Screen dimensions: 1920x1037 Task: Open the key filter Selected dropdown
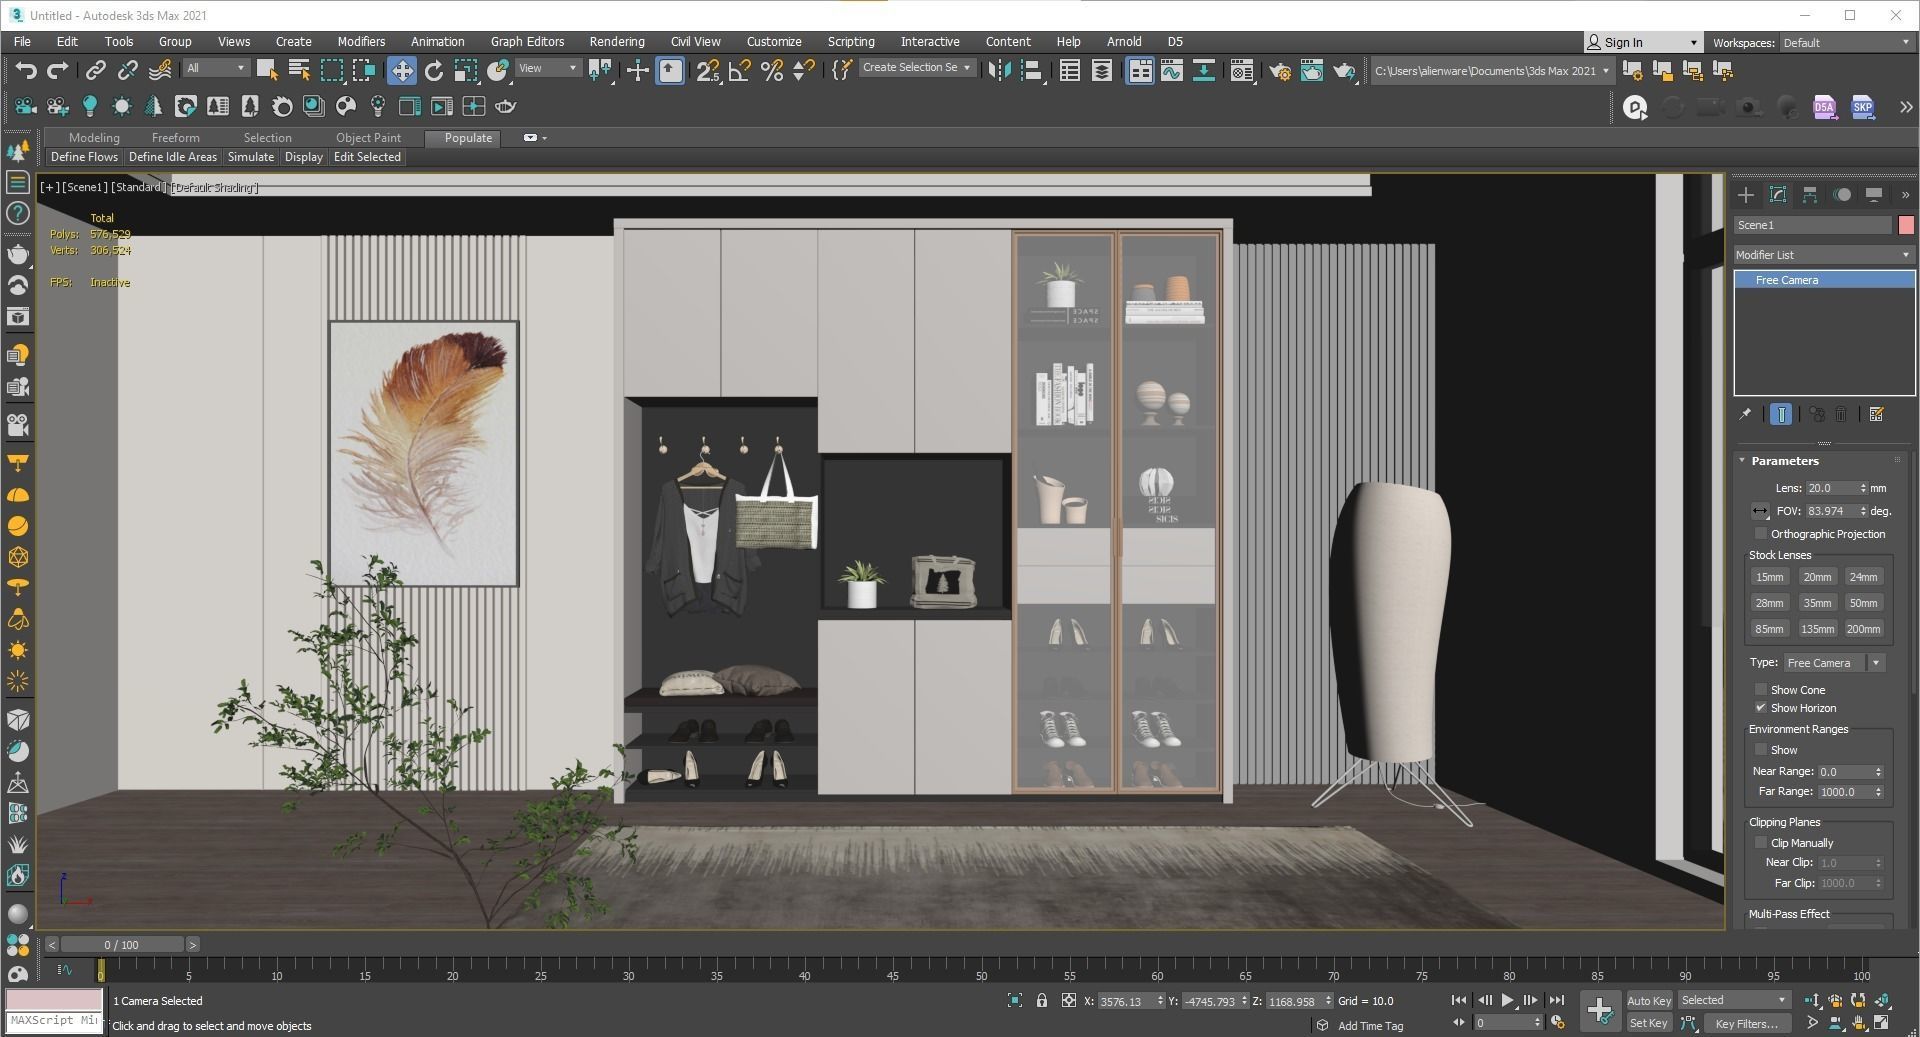[1733, 1000]
